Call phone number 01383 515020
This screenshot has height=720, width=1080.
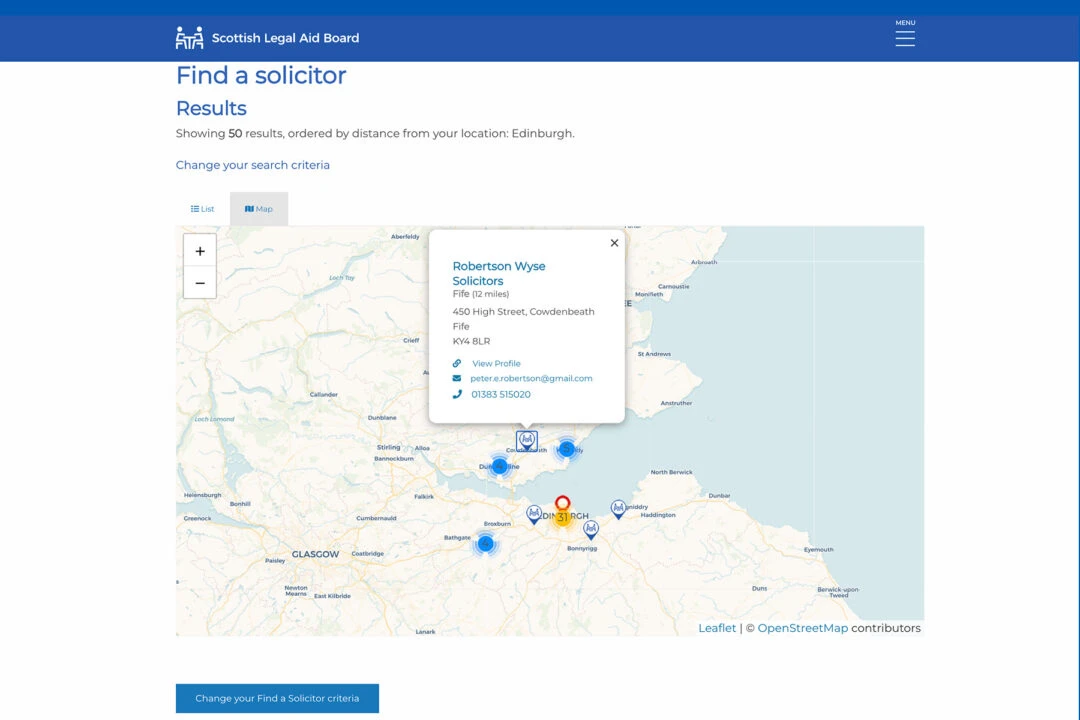[x=501, y=394]
